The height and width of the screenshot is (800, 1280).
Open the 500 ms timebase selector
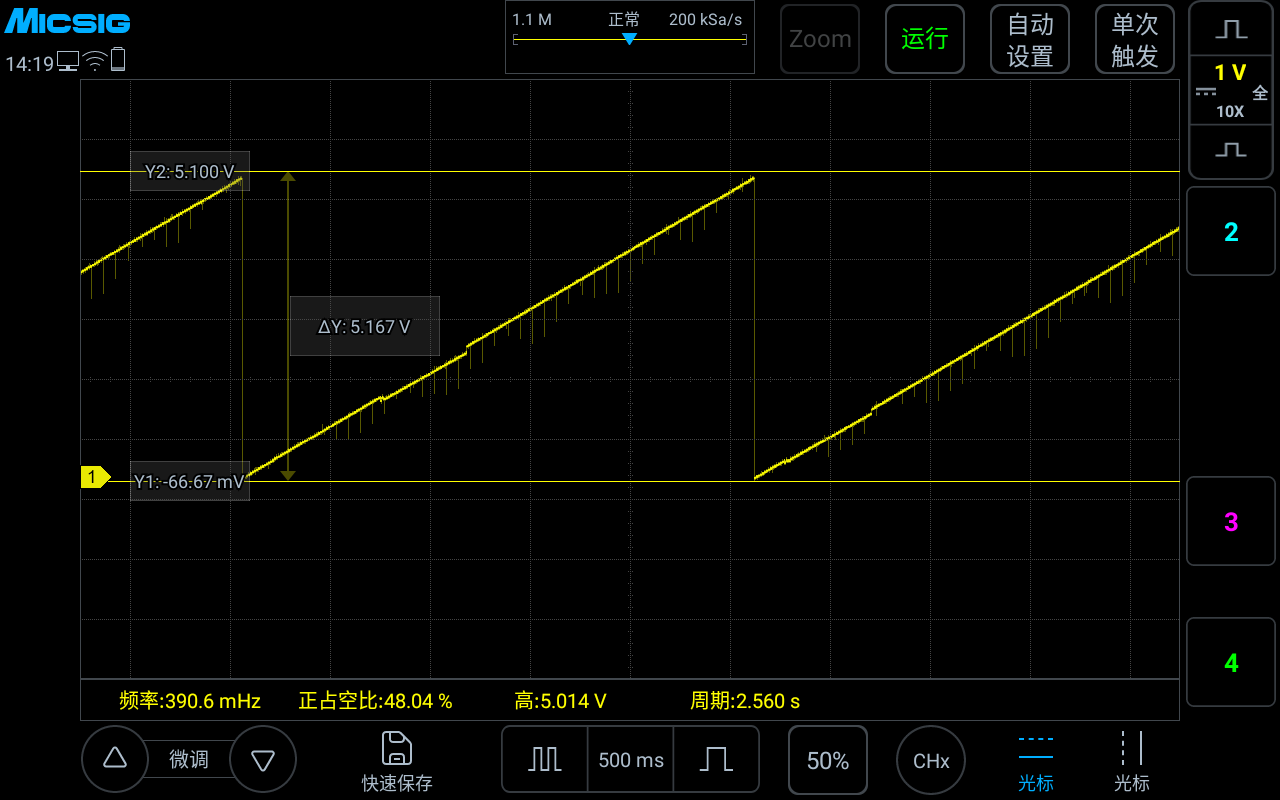[631, 759]
